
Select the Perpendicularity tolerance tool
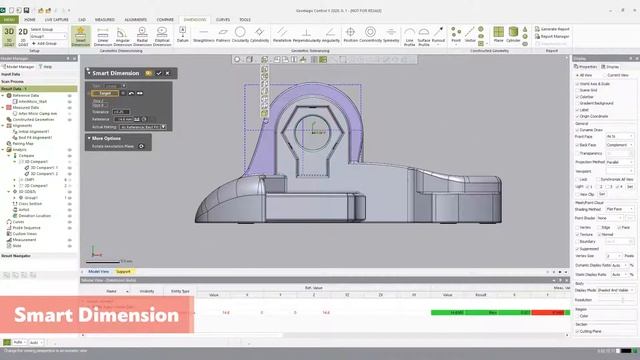307,35
